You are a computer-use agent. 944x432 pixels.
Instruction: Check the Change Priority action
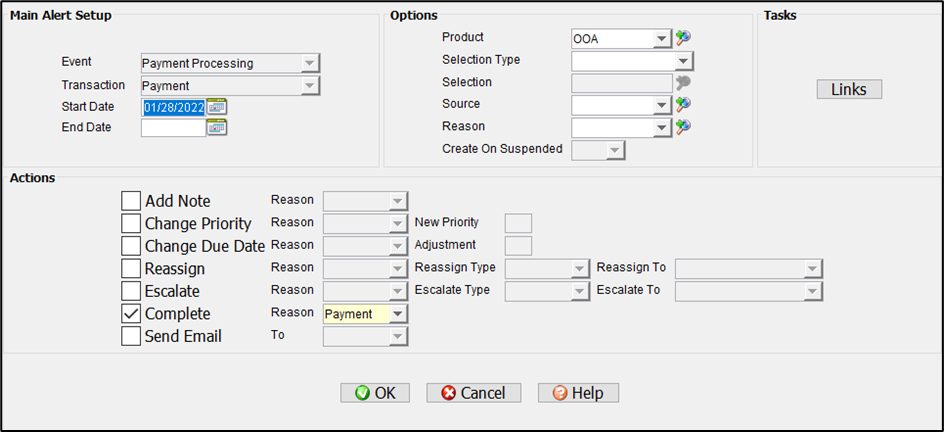(131, 223)
